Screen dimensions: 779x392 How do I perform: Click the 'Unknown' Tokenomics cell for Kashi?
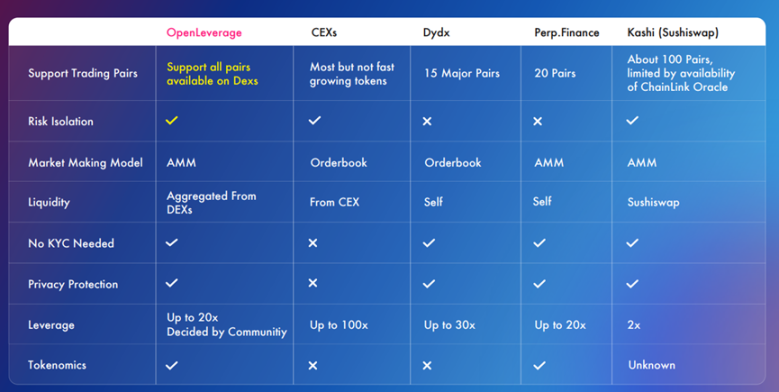651,365
